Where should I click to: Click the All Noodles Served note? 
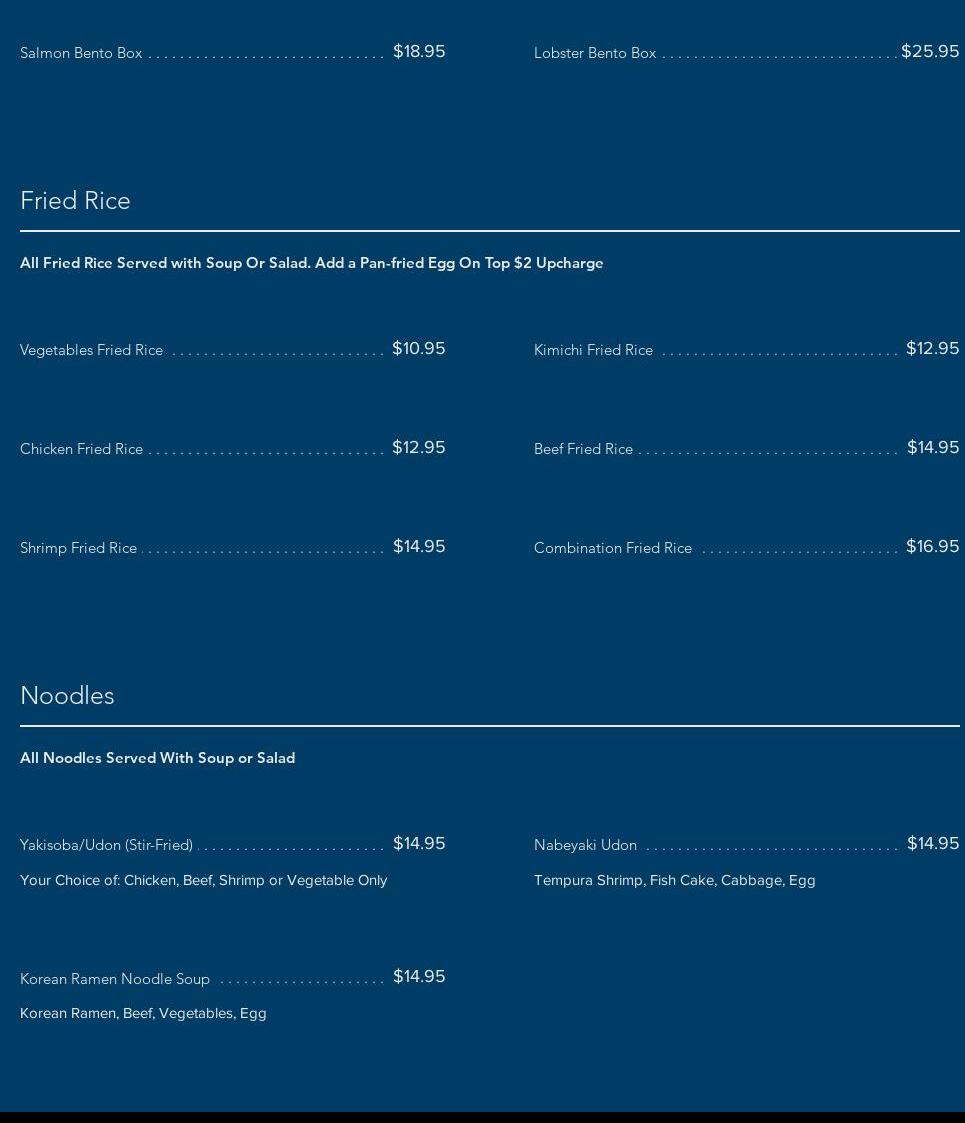pos(157,758)
